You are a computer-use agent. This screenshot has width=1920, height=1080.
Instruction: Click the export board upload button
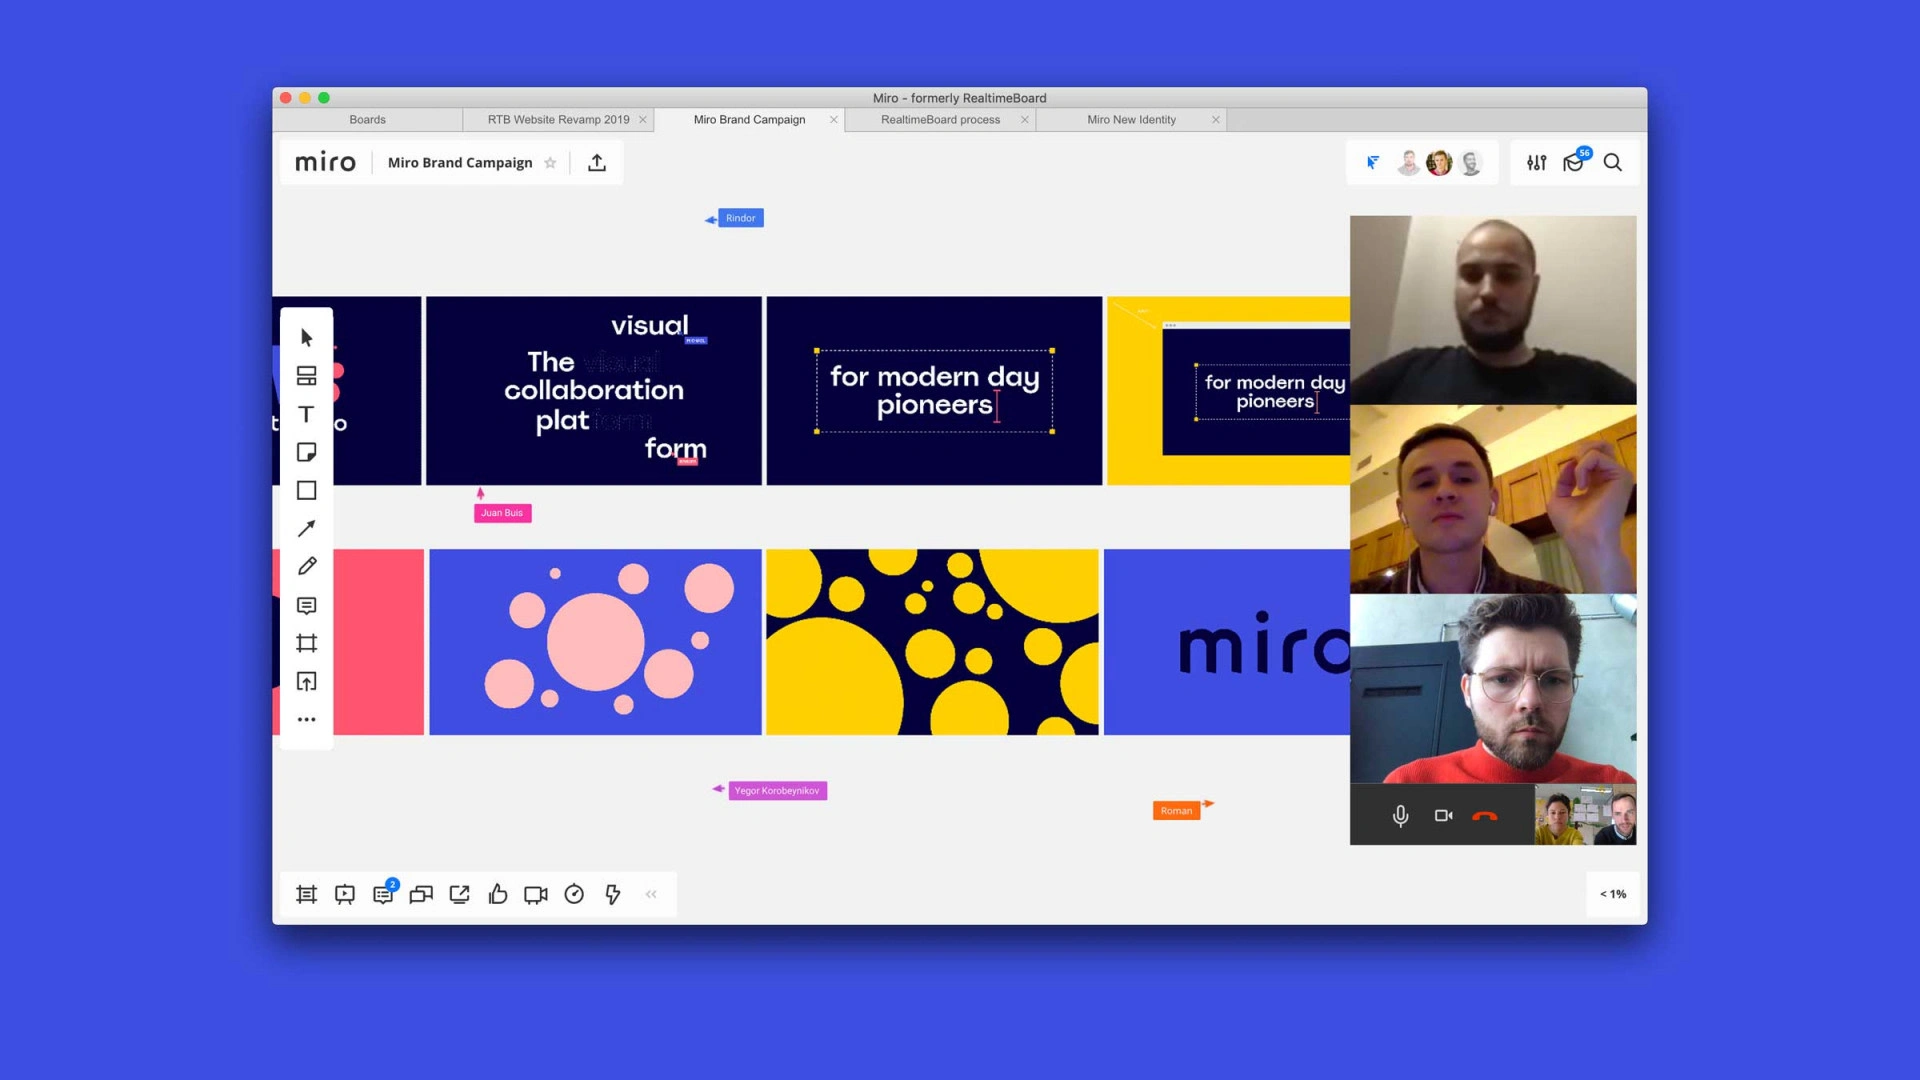597,163
